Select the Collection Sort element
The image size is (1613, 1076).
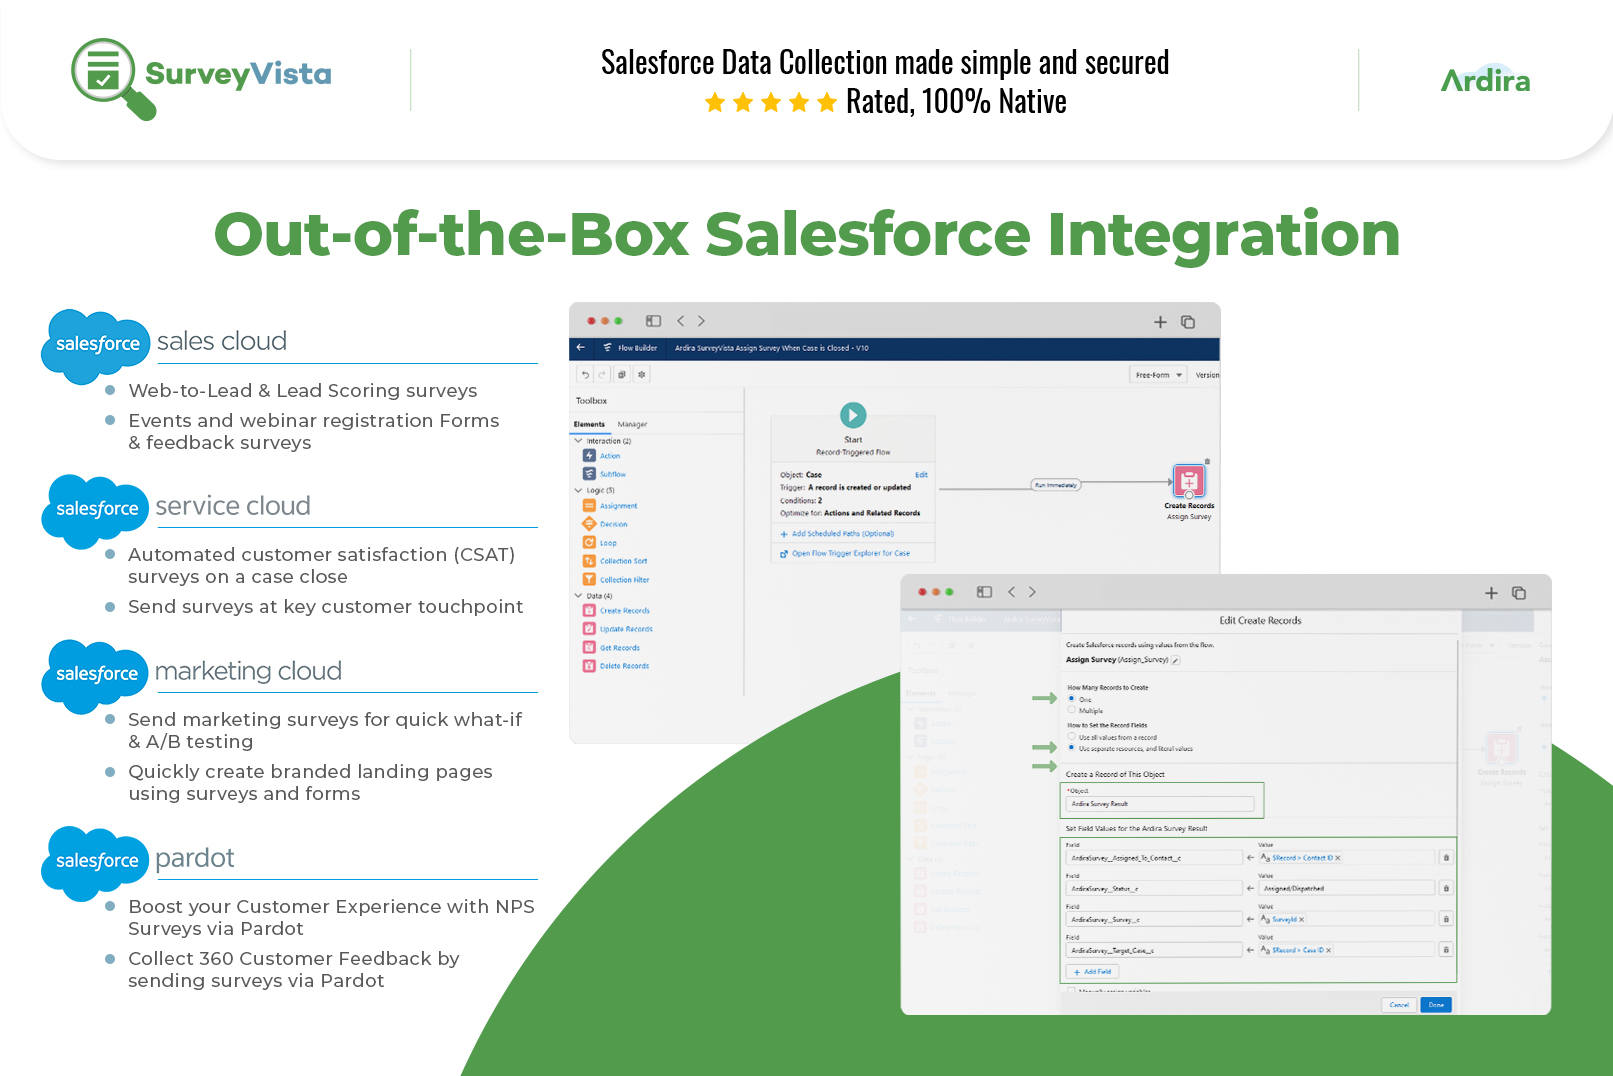[x=589, y=560]
